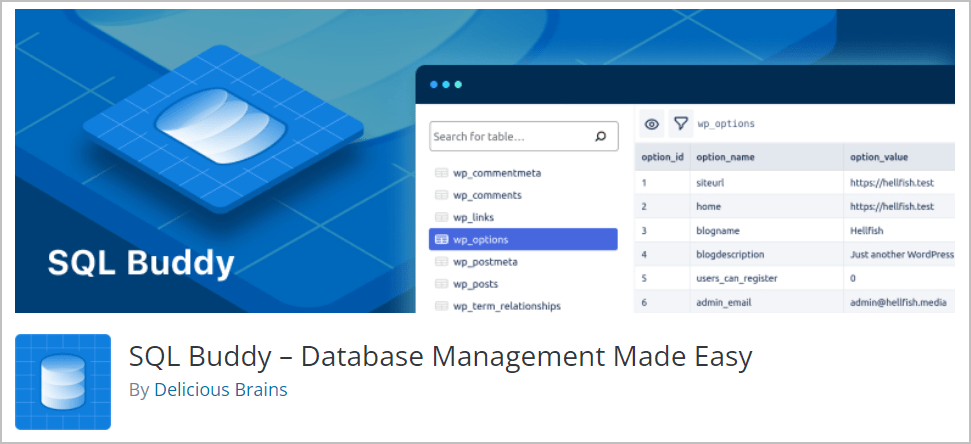Open the SQL Buddy plugin title
This screenshot has height=444, width=971.
[x=440, y=356]
